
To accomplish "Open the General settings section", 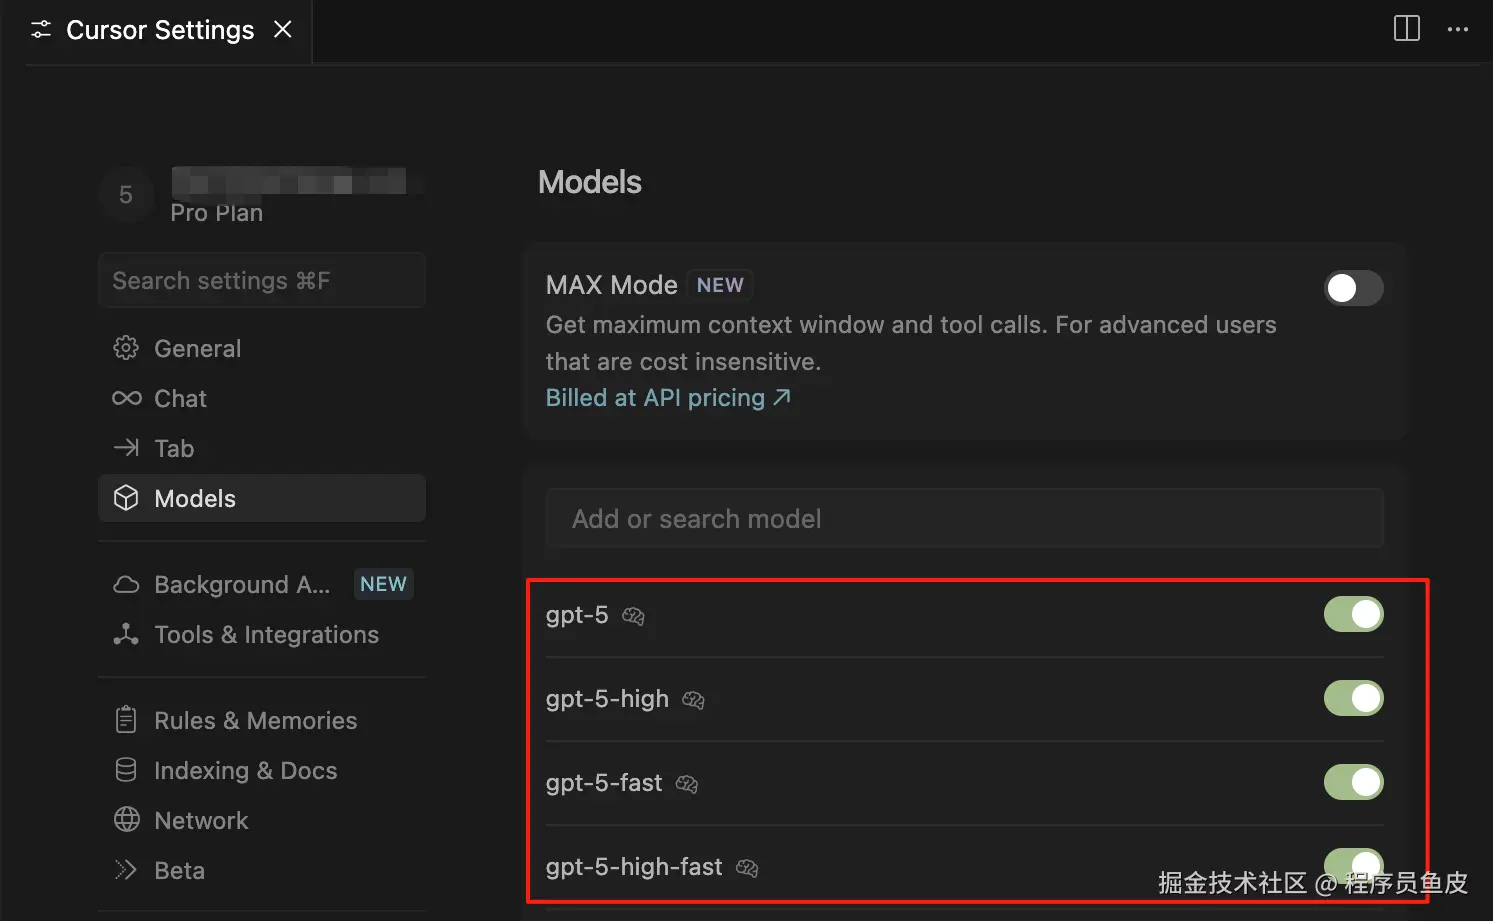I will (262, 348).
